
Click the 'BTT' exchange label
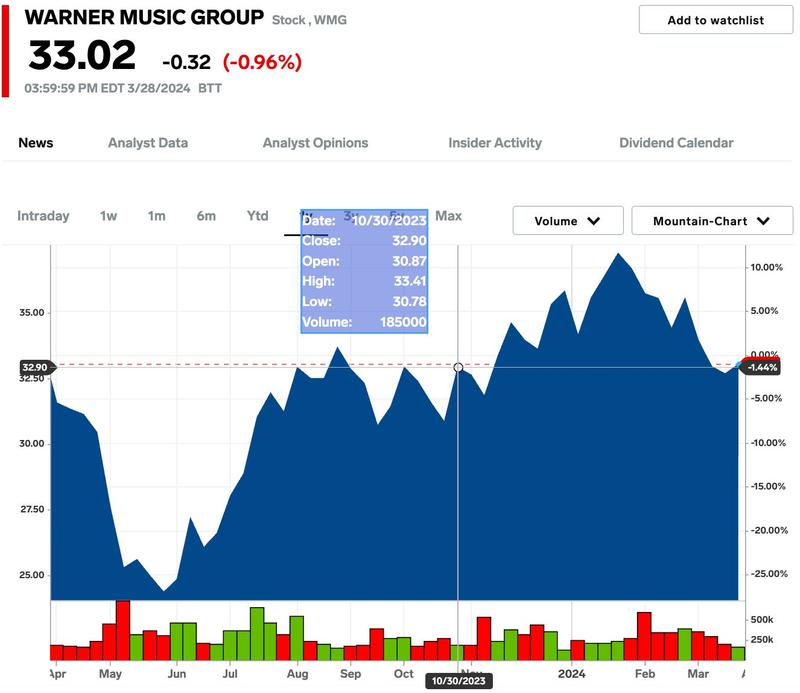210,88
